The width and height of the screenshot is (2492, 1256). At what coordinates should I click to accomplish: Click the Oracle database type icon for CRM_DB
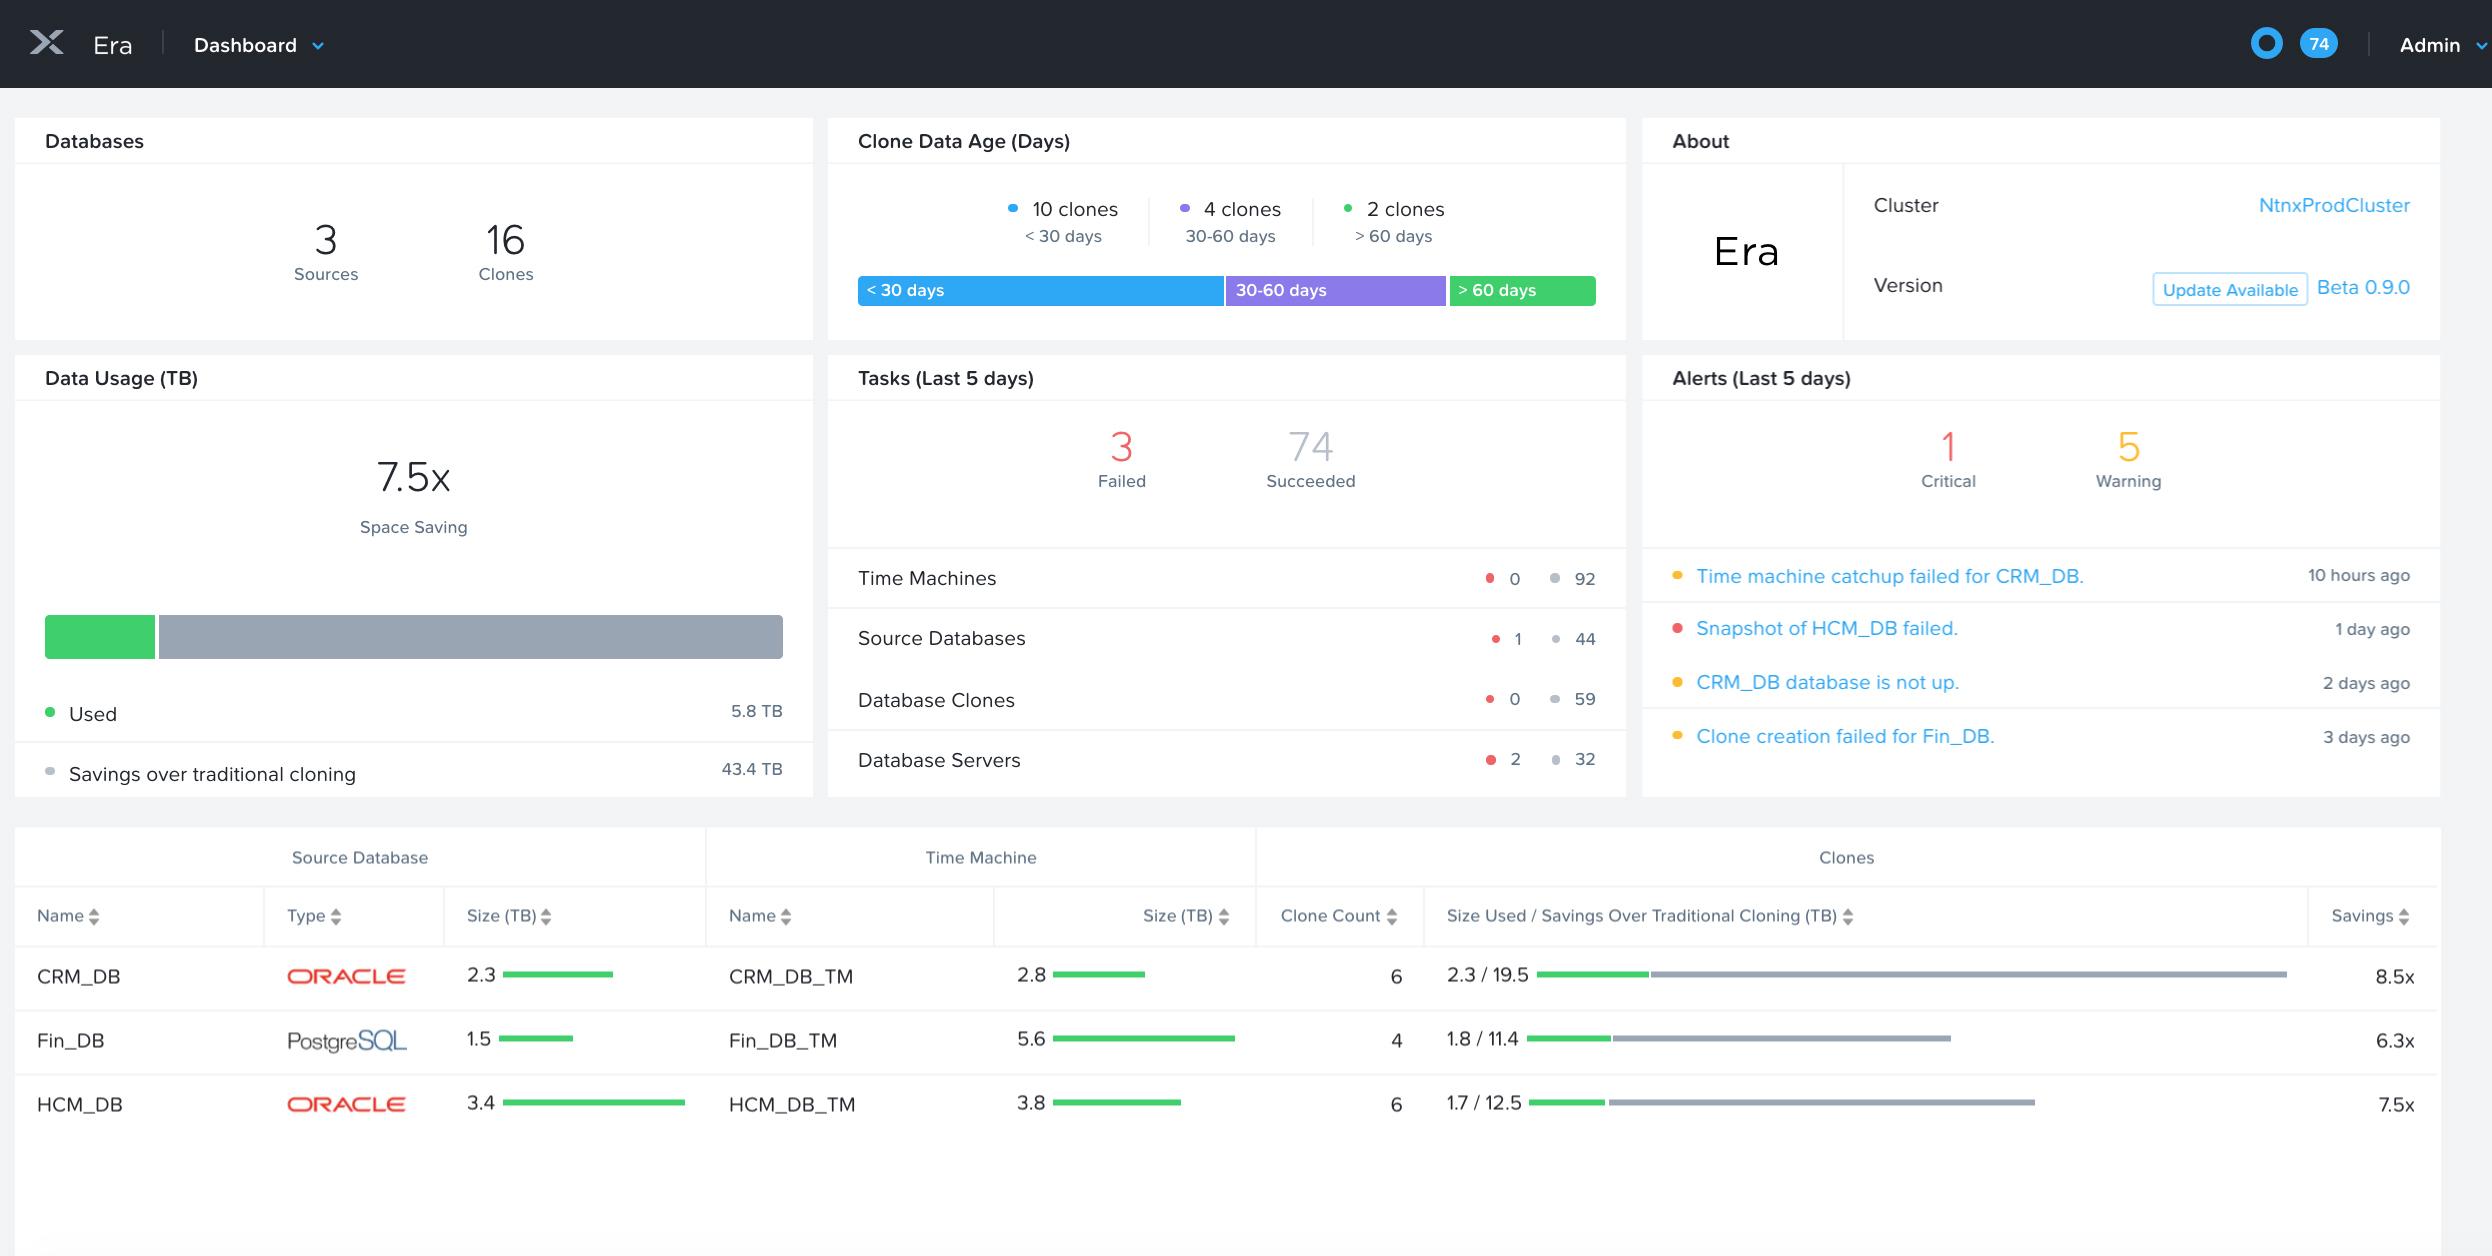pyautogui.click(x=346, y=977)
